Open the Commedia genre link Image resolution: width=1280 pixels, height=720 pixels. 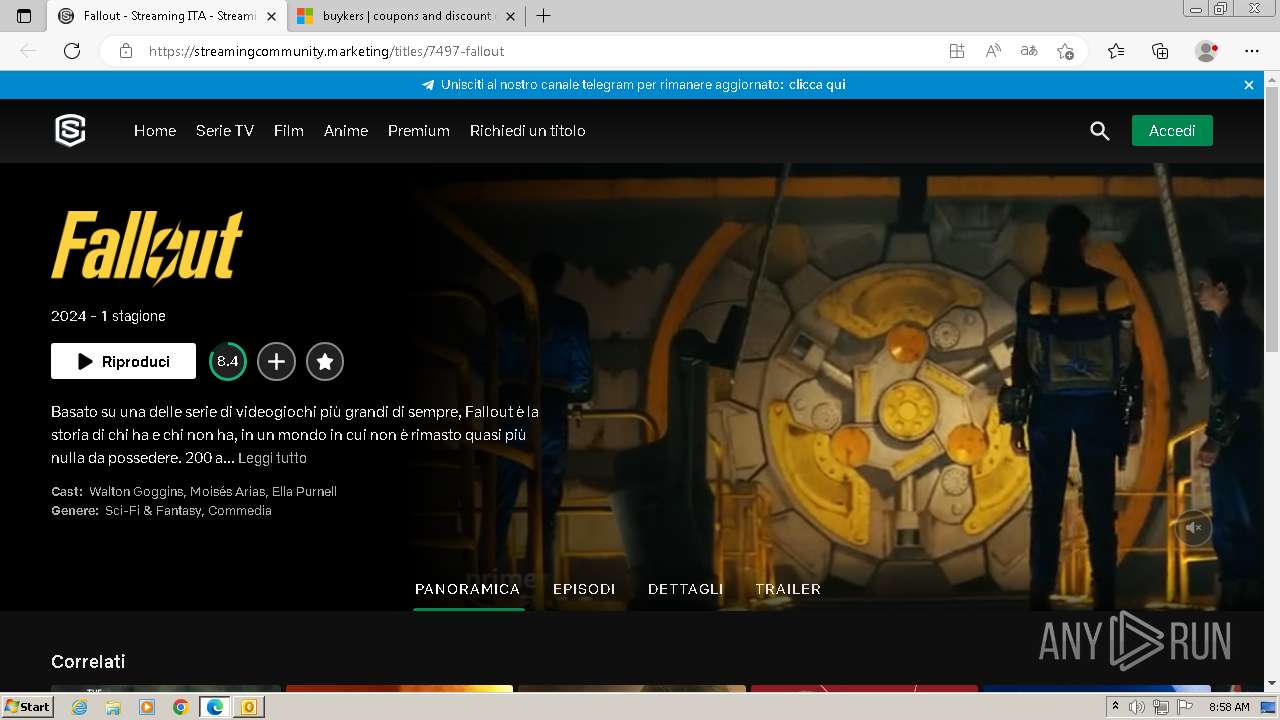(240, 511)
